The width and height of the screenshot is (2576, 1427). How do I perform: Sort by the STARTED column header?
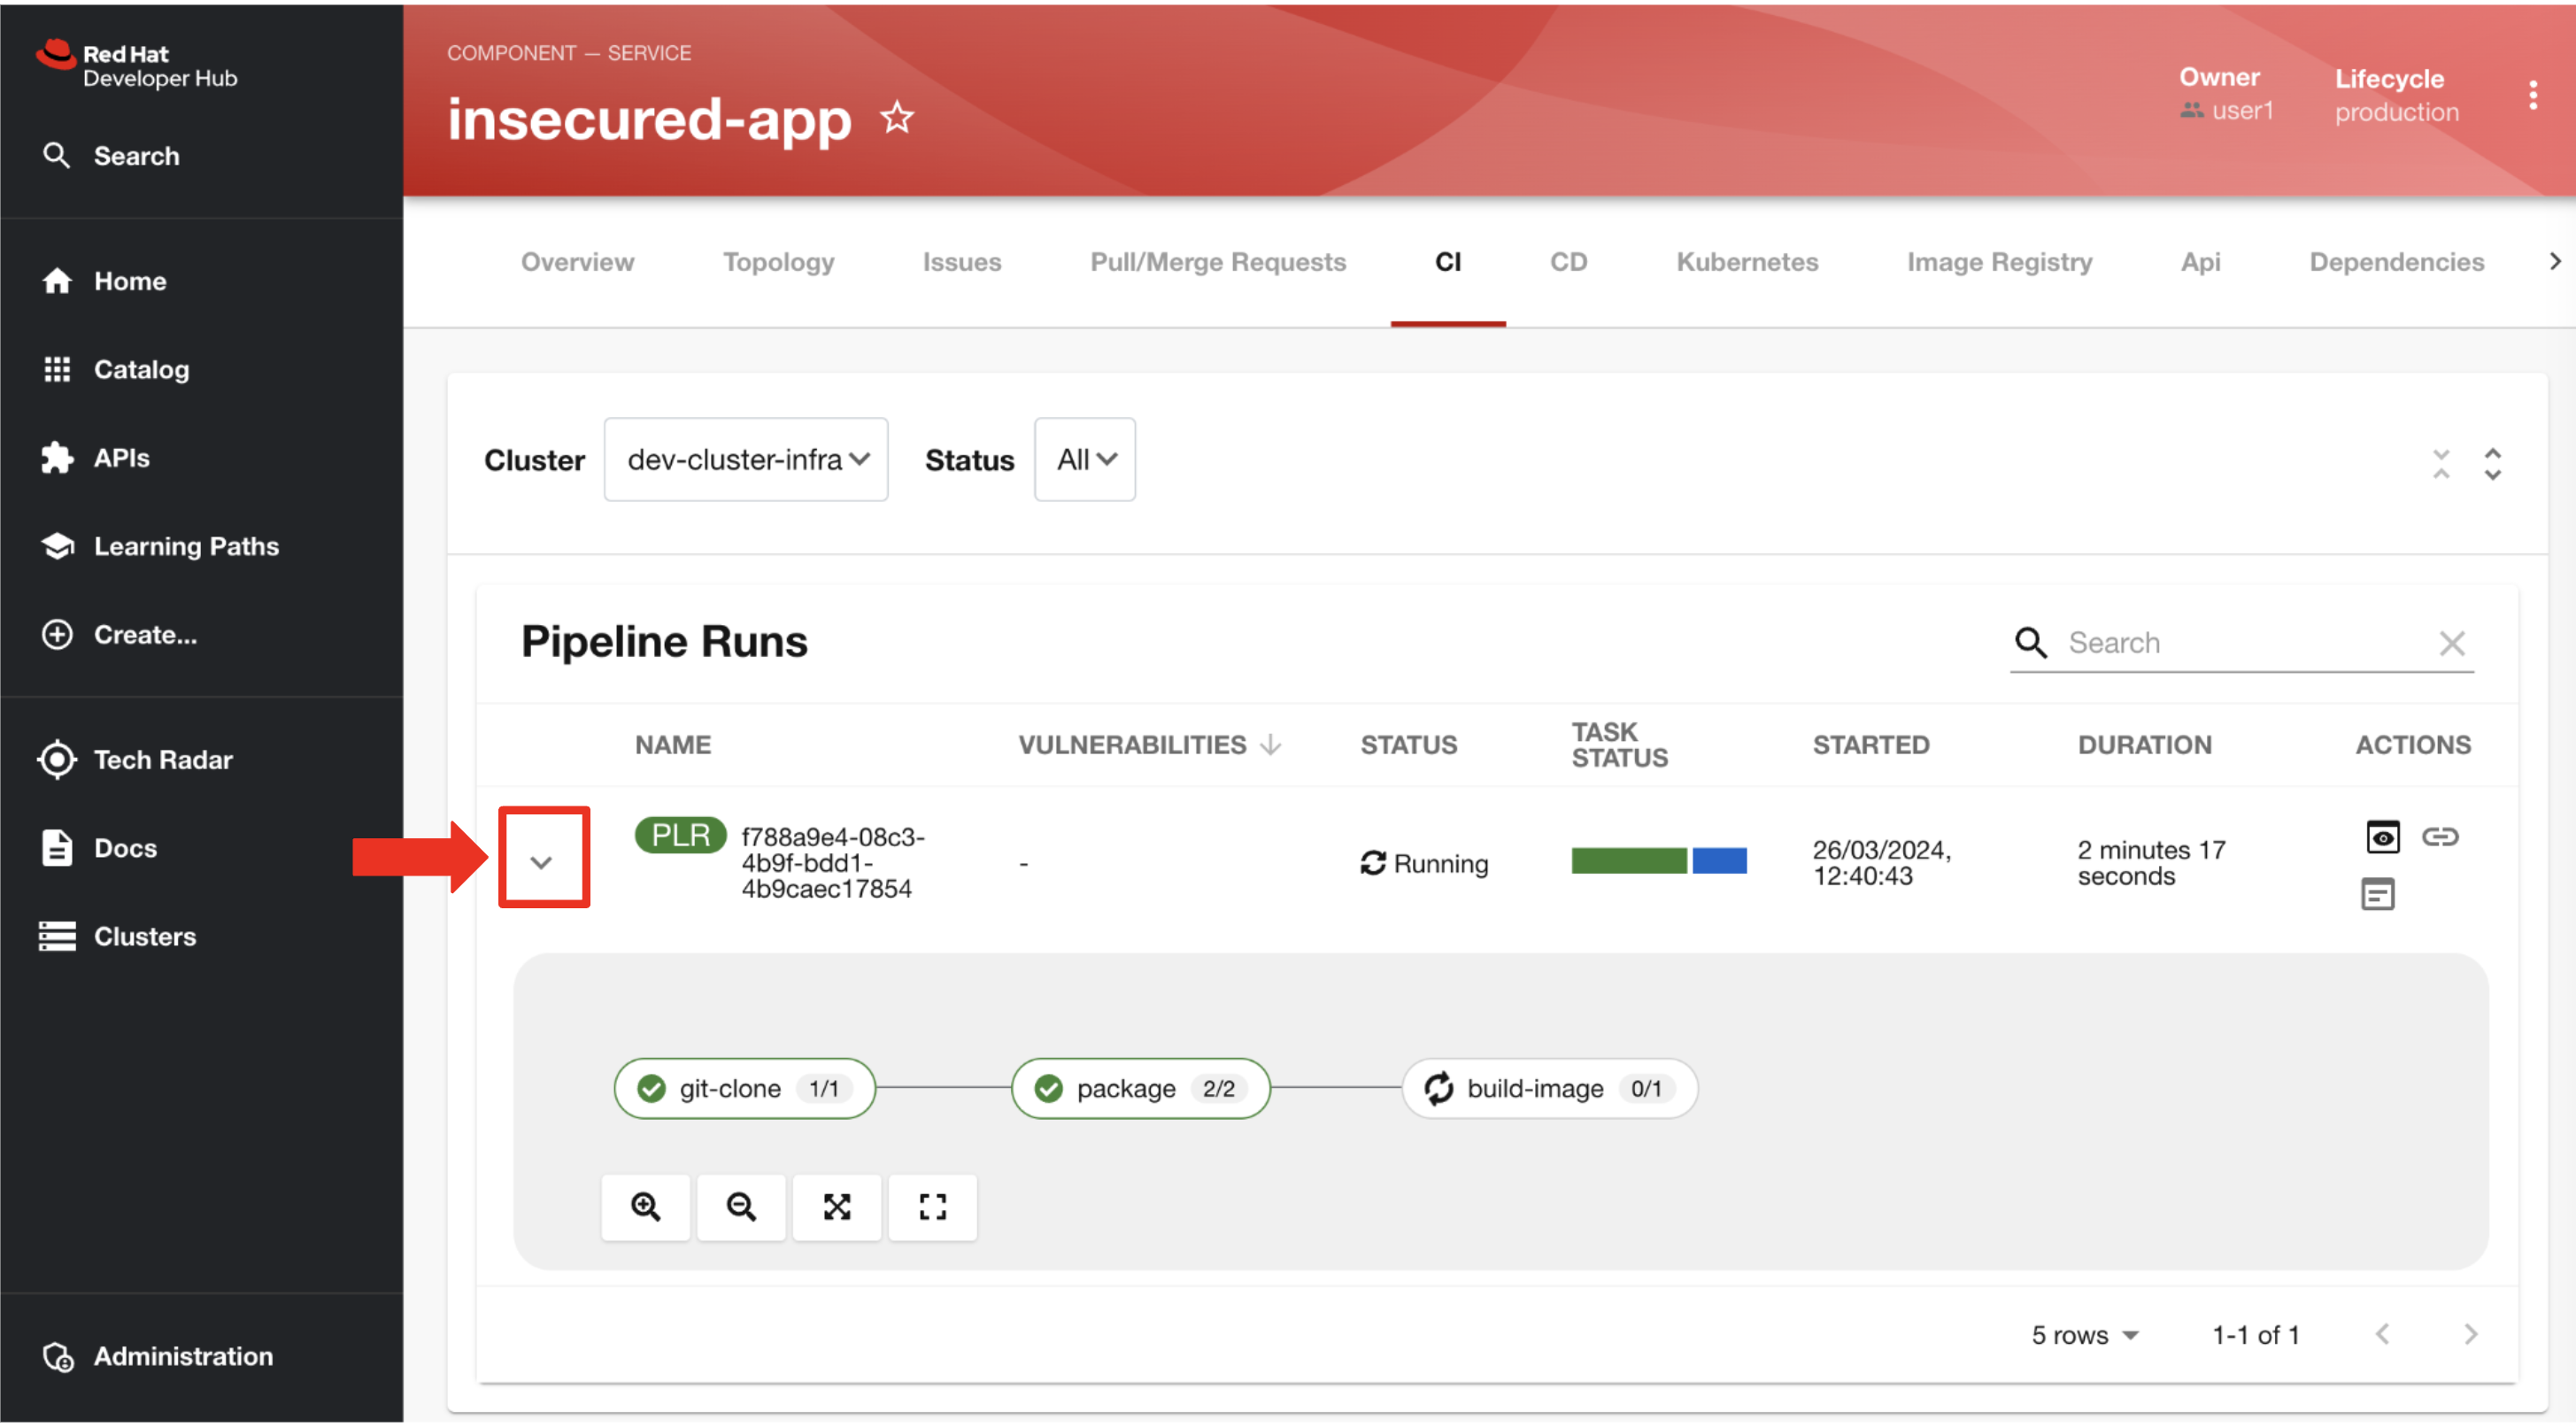[1870, 745]
